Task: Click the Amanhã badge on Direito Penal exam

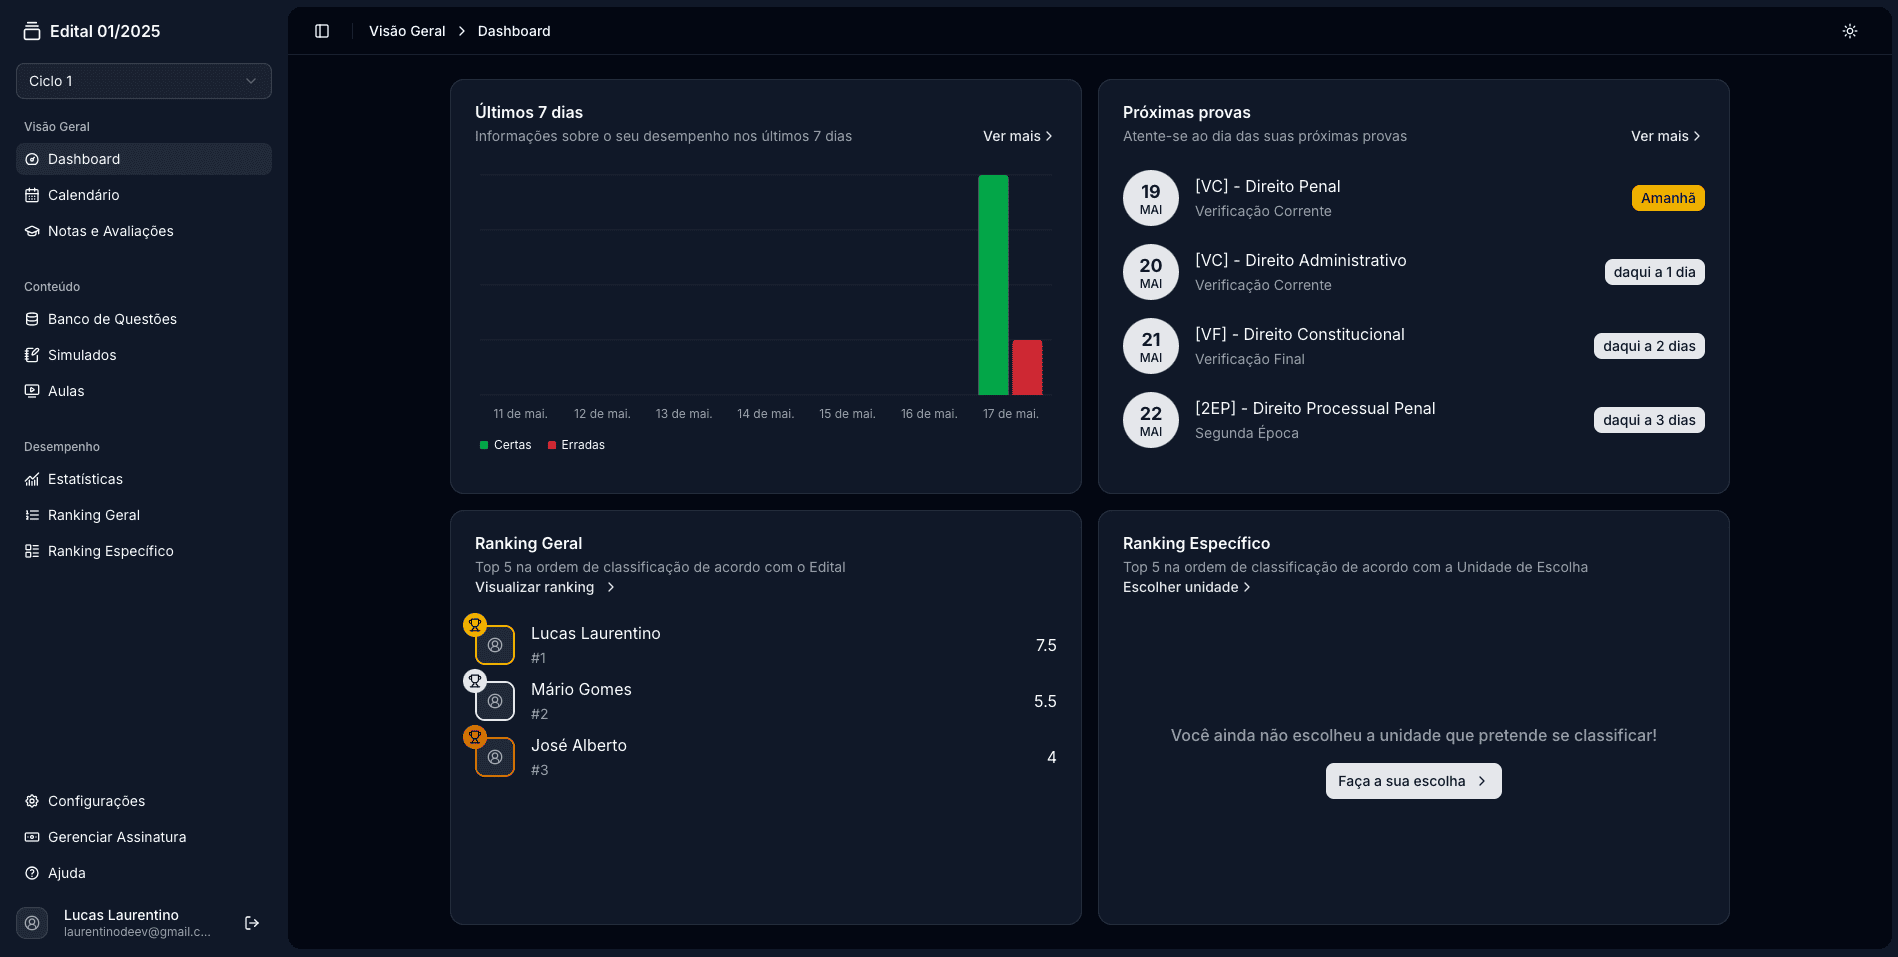Action: 1667,198
